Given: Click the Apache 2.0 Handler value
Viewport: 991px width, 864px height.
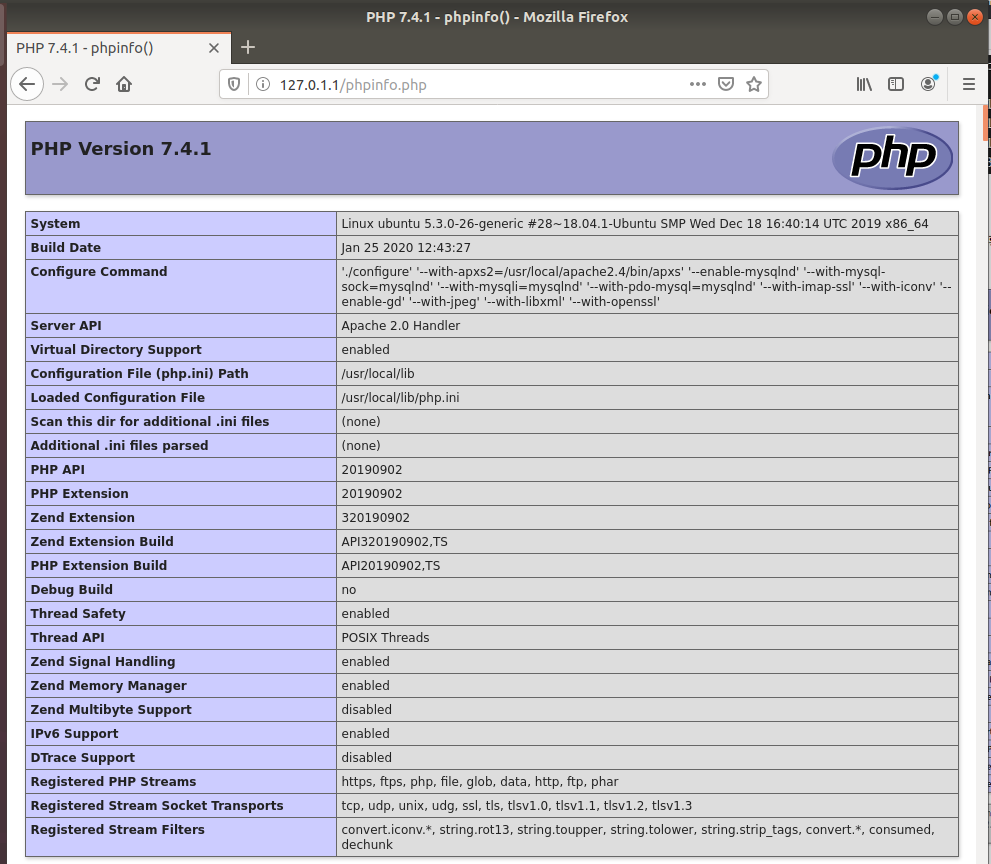Looking at the screenshot, I should coord(401,326).
